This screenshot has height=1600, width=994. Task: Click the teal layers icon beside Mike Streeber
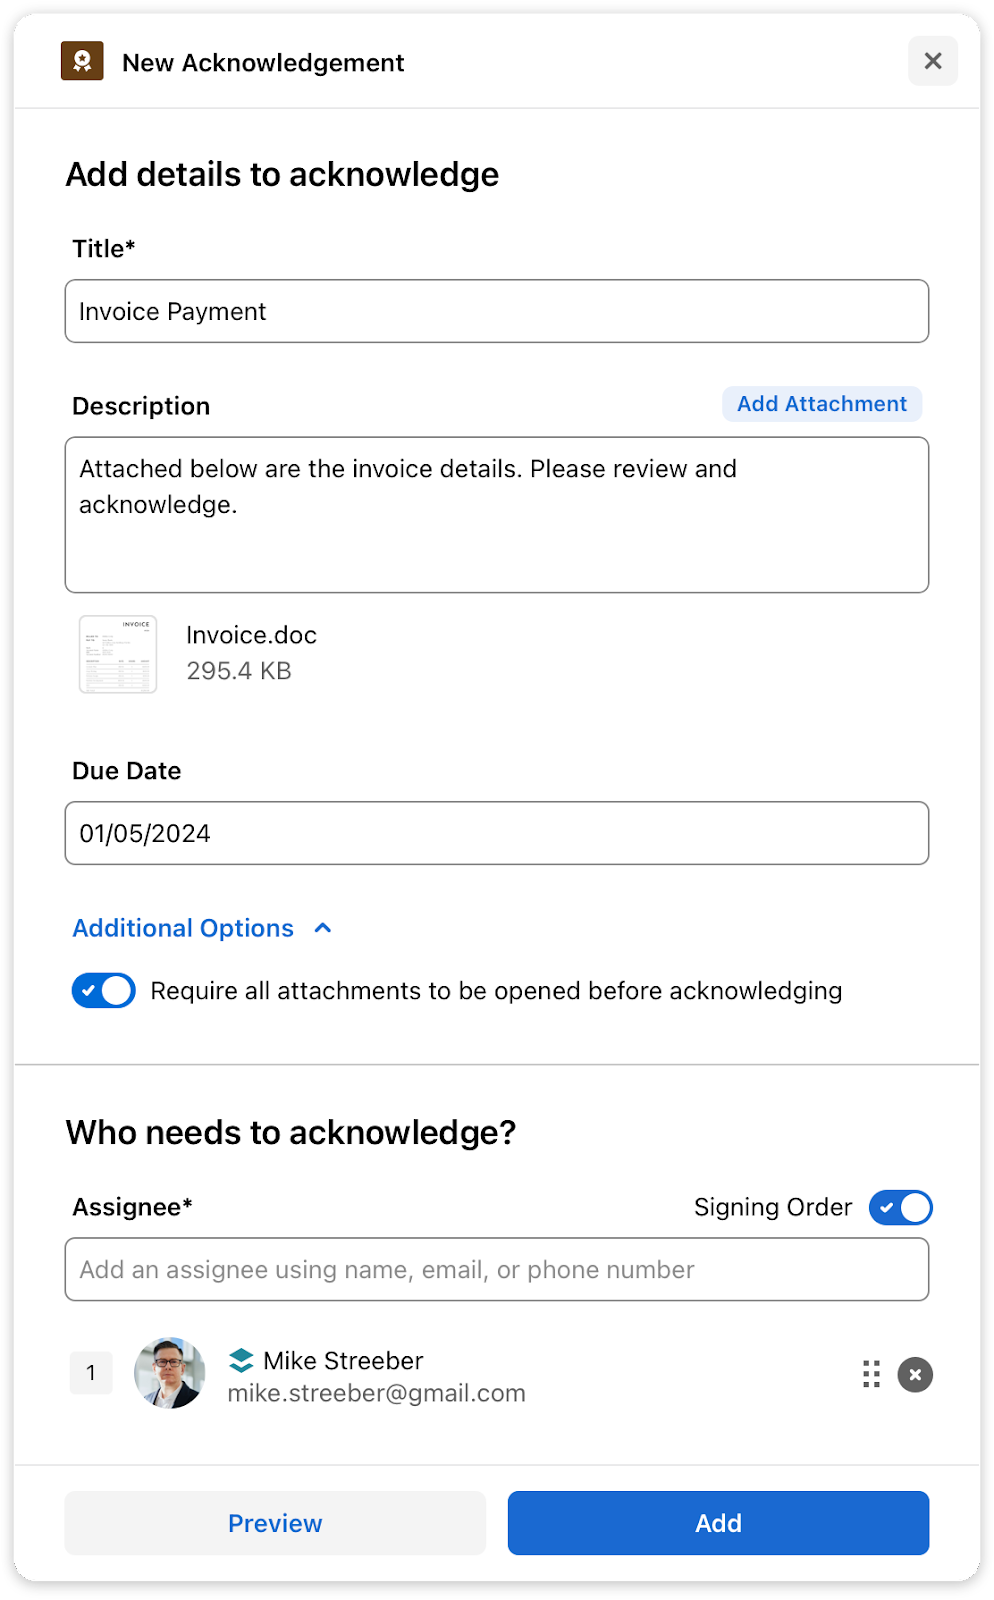click(x=241, y=1361)
